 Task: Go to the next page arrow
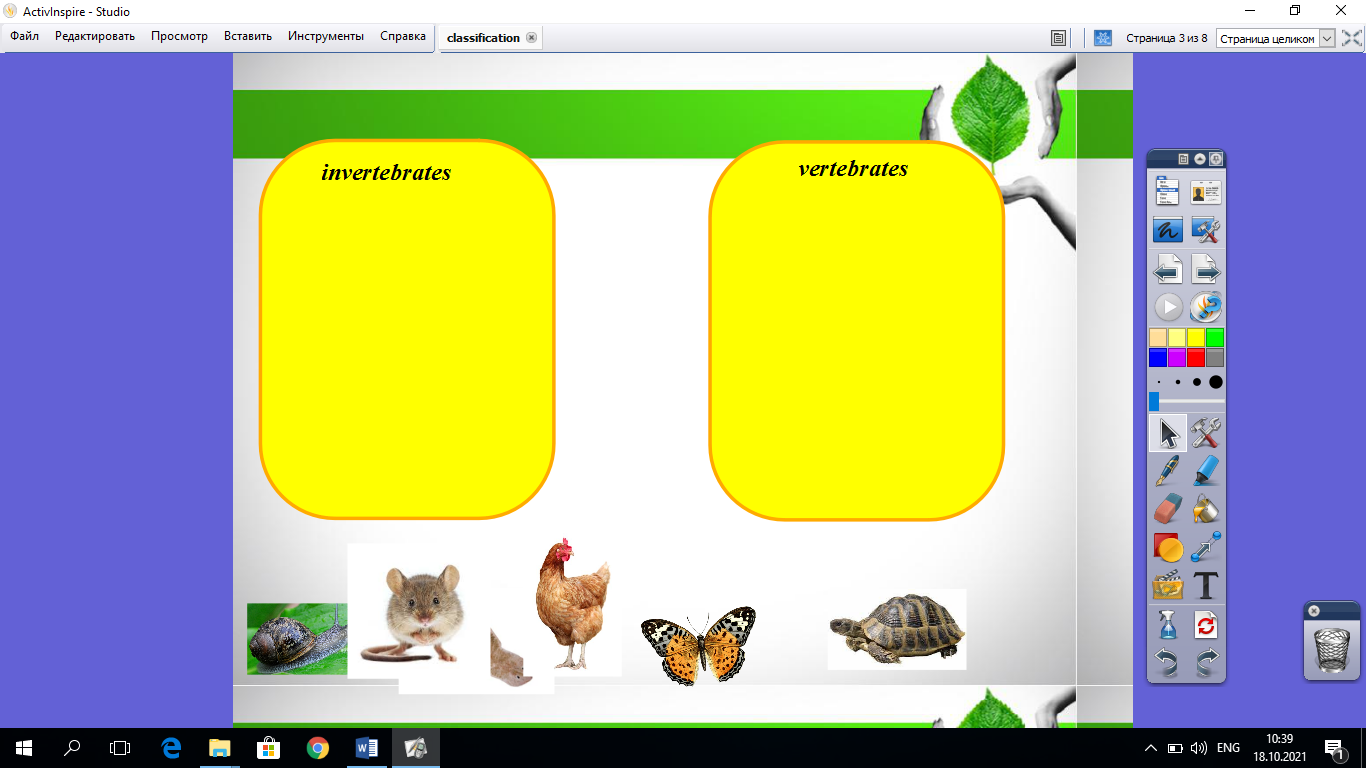(x=1206, y=270)
